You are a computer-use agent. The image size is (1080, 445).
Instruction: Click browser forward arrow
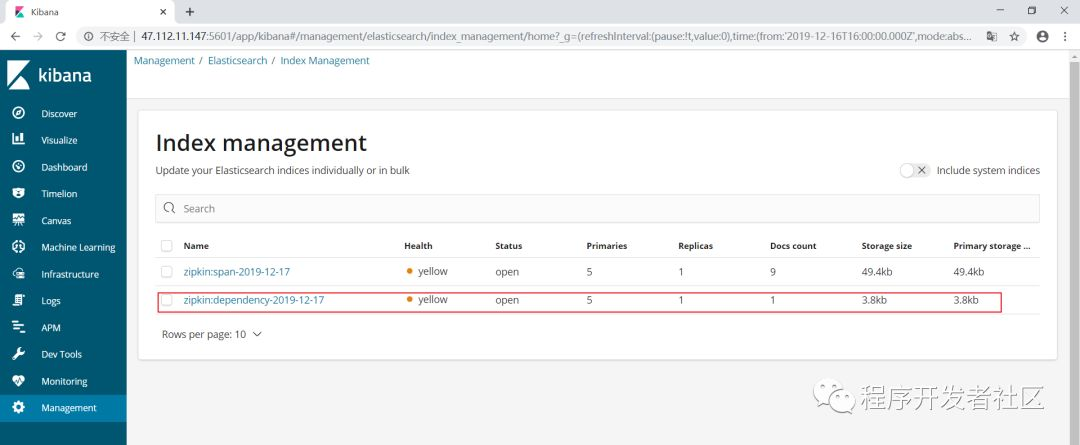(x=38, y=37)
